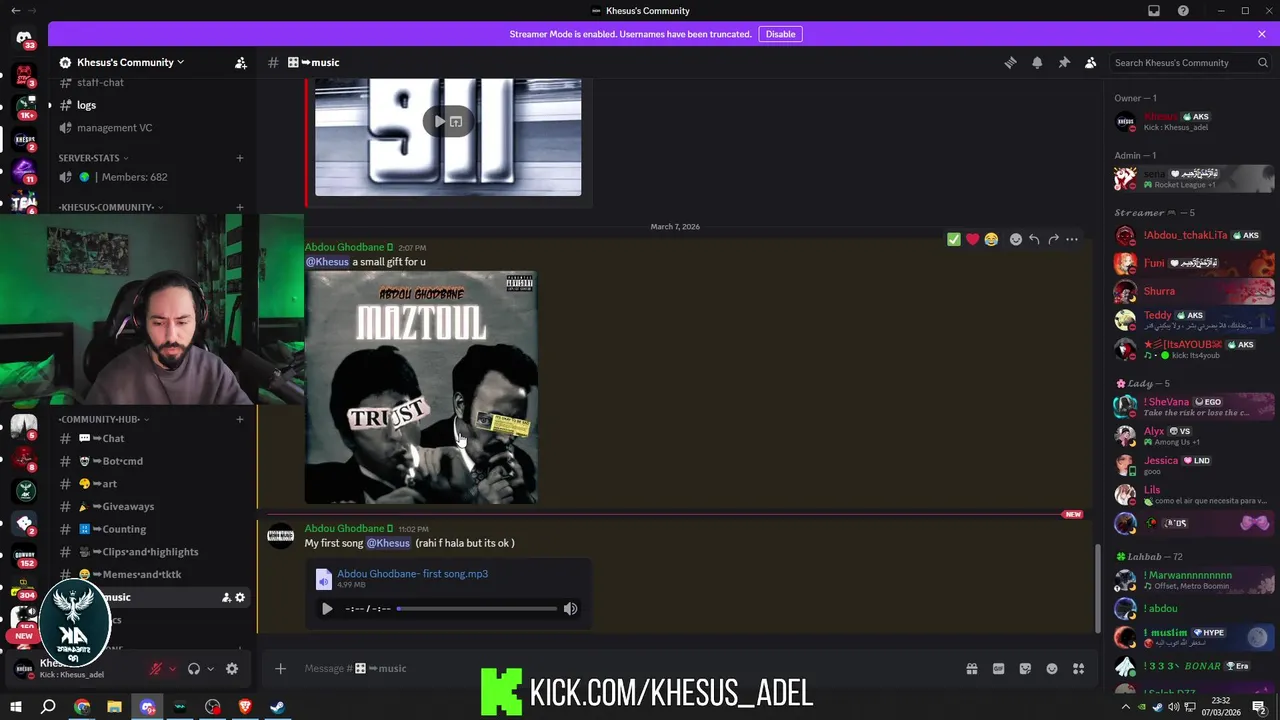Expand Khesus's Community server dropdown
Viewport: 1280px width, 720px height.
[x=130, y=62]
